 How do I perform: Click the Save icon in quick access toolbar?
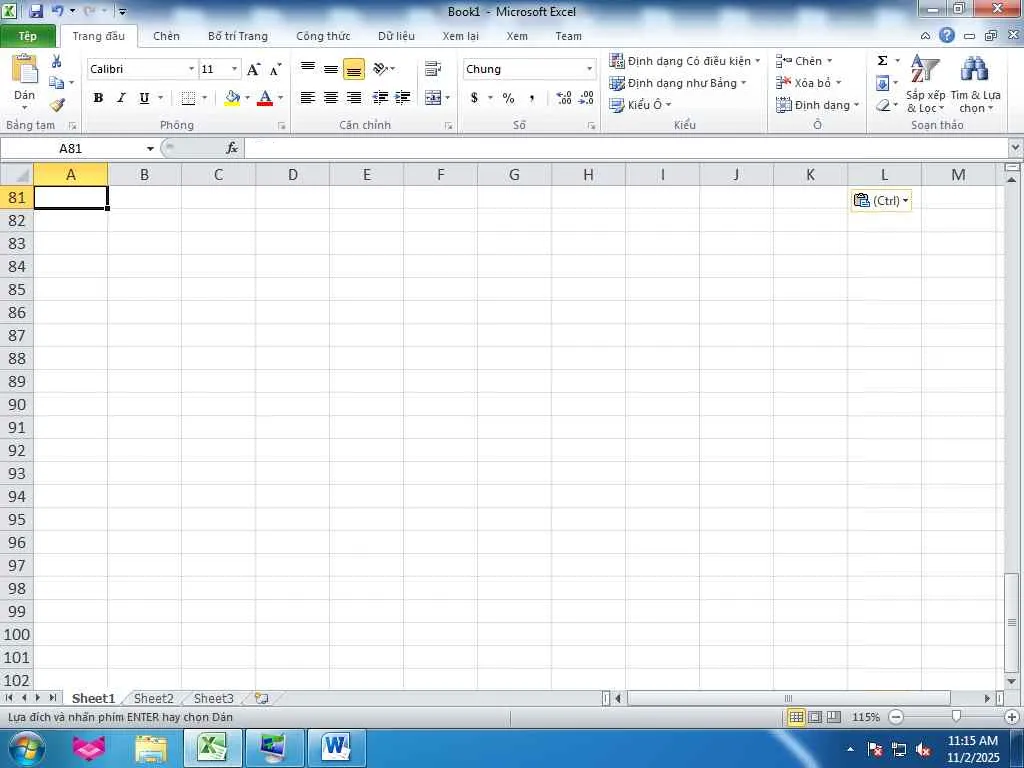[36, 11]
